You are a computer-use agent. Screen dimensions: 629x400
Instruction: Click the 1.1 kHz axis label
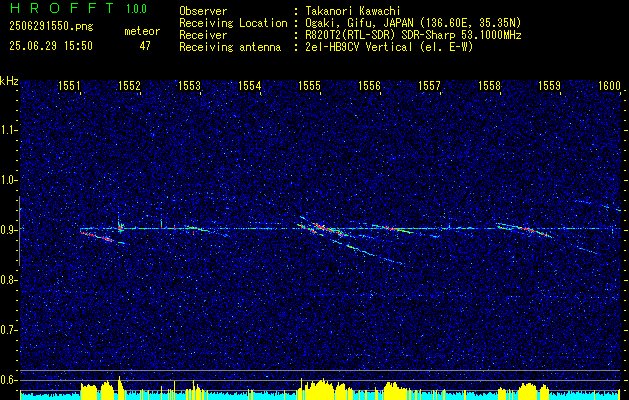coord(8,130)
